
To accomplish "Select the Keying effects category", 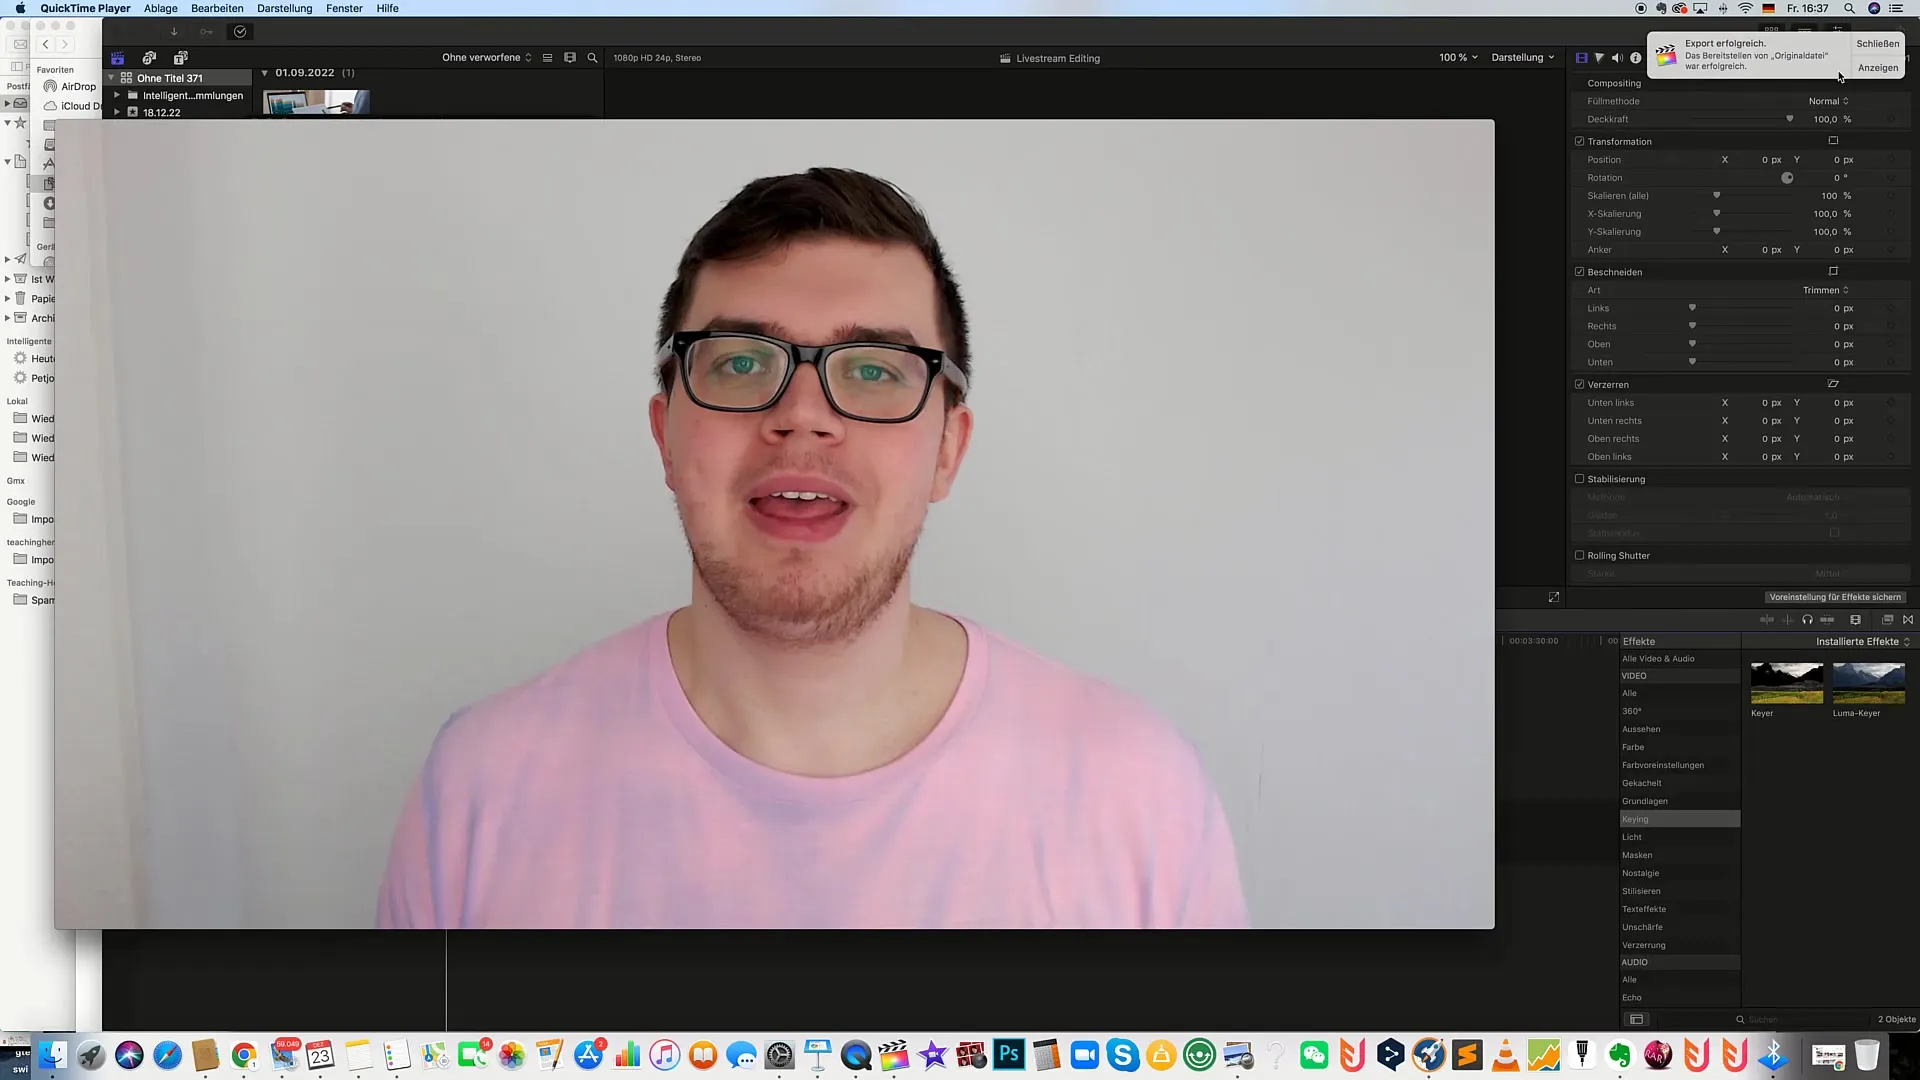I will 1679,819.
